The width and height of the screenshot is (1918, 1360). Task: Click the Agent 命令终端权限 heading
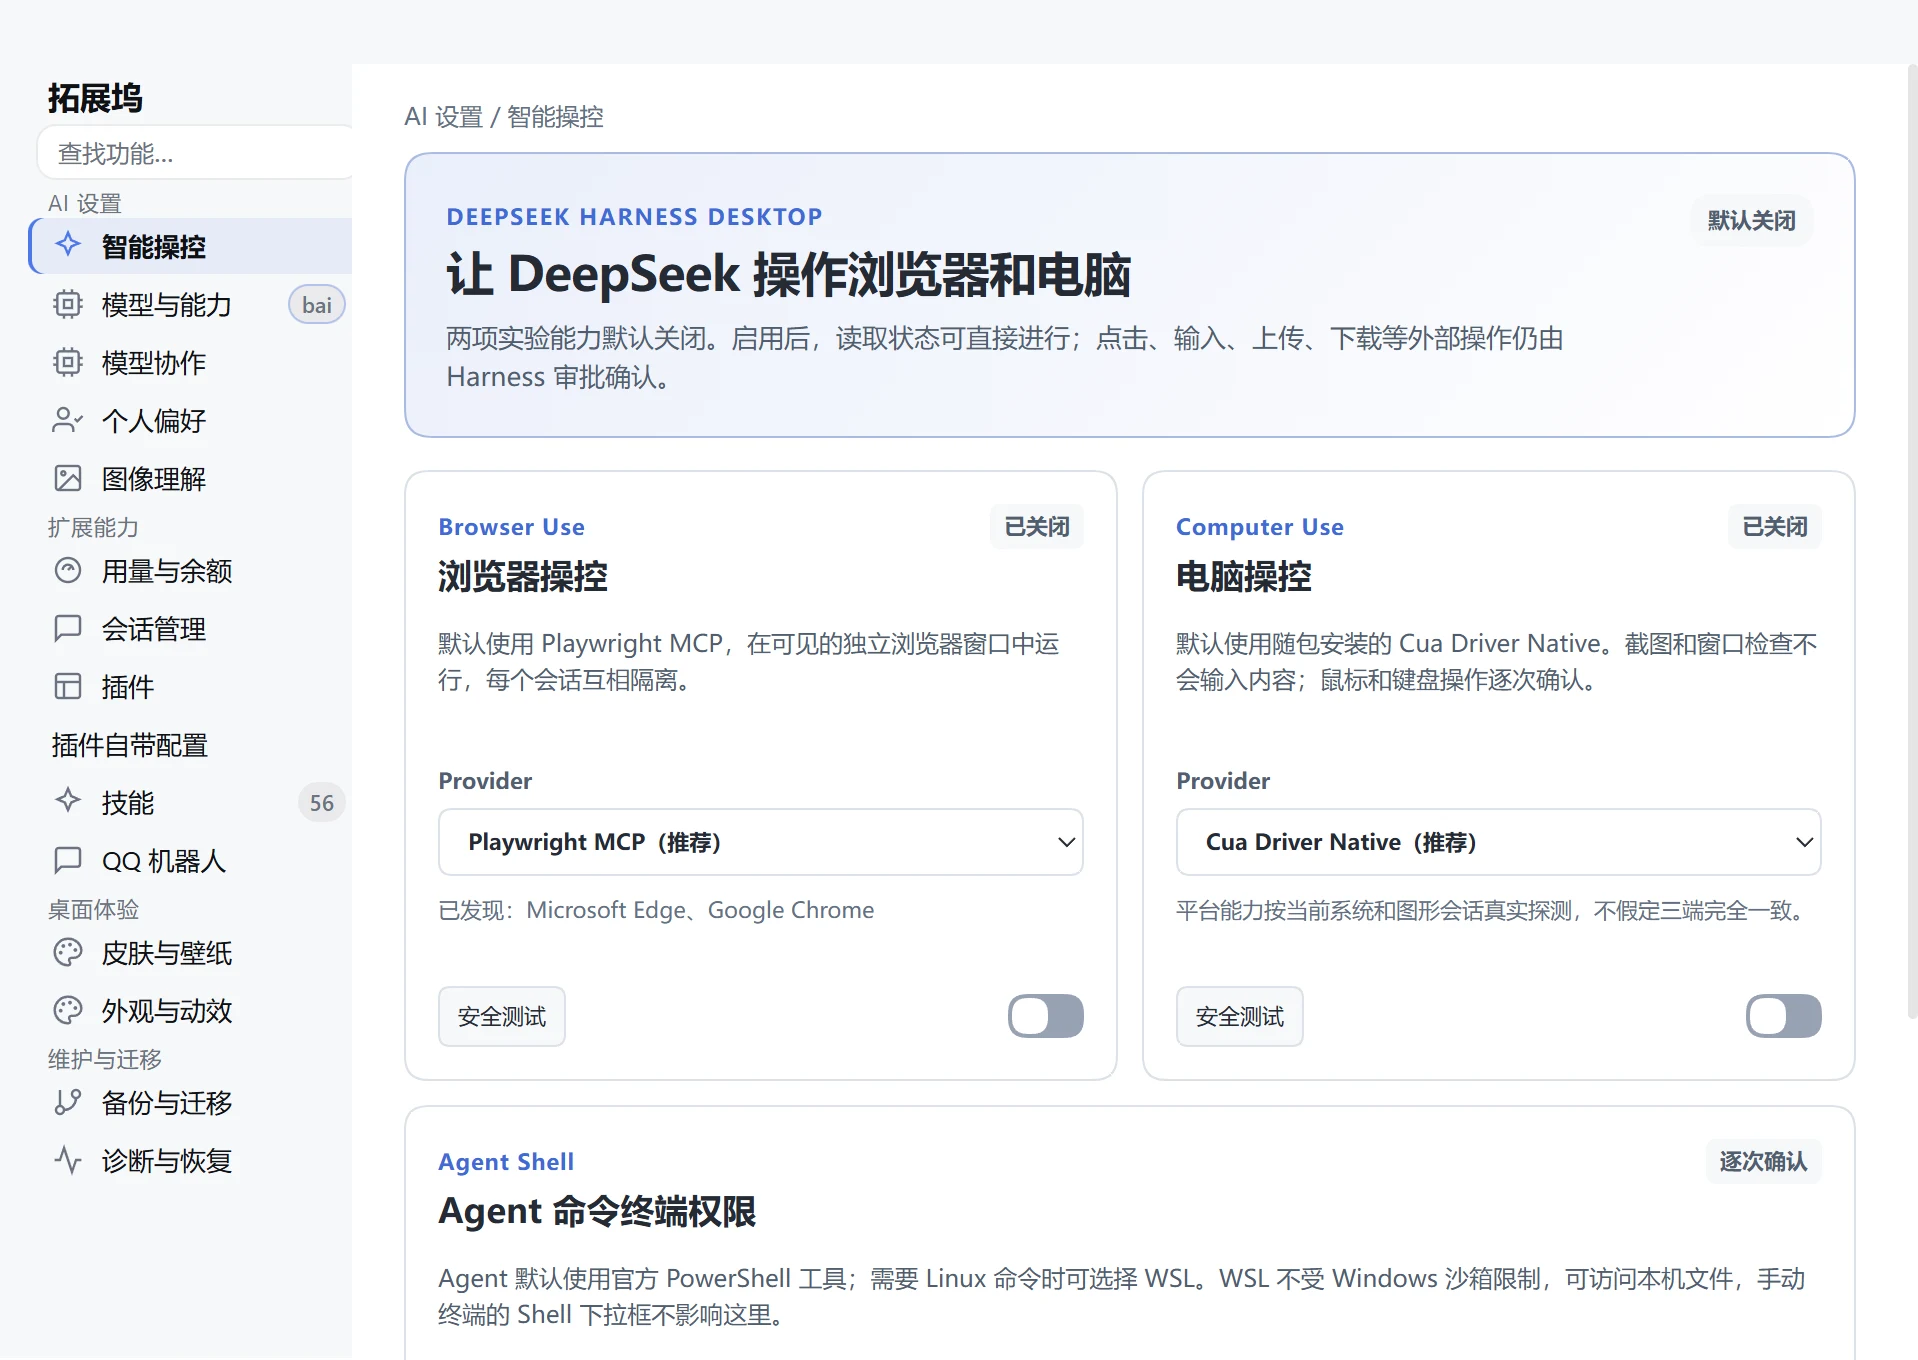tap(597, 1211)
